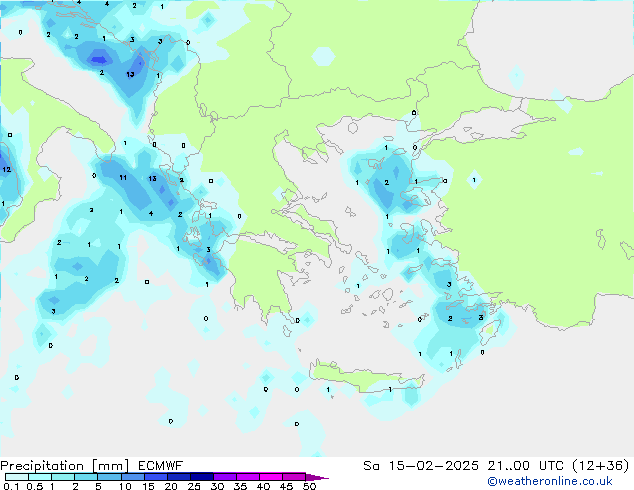Viewport: 634px width, 490px height.
Task: Click the "Precipitation [mm]" title text
Action: coord(64,466)
